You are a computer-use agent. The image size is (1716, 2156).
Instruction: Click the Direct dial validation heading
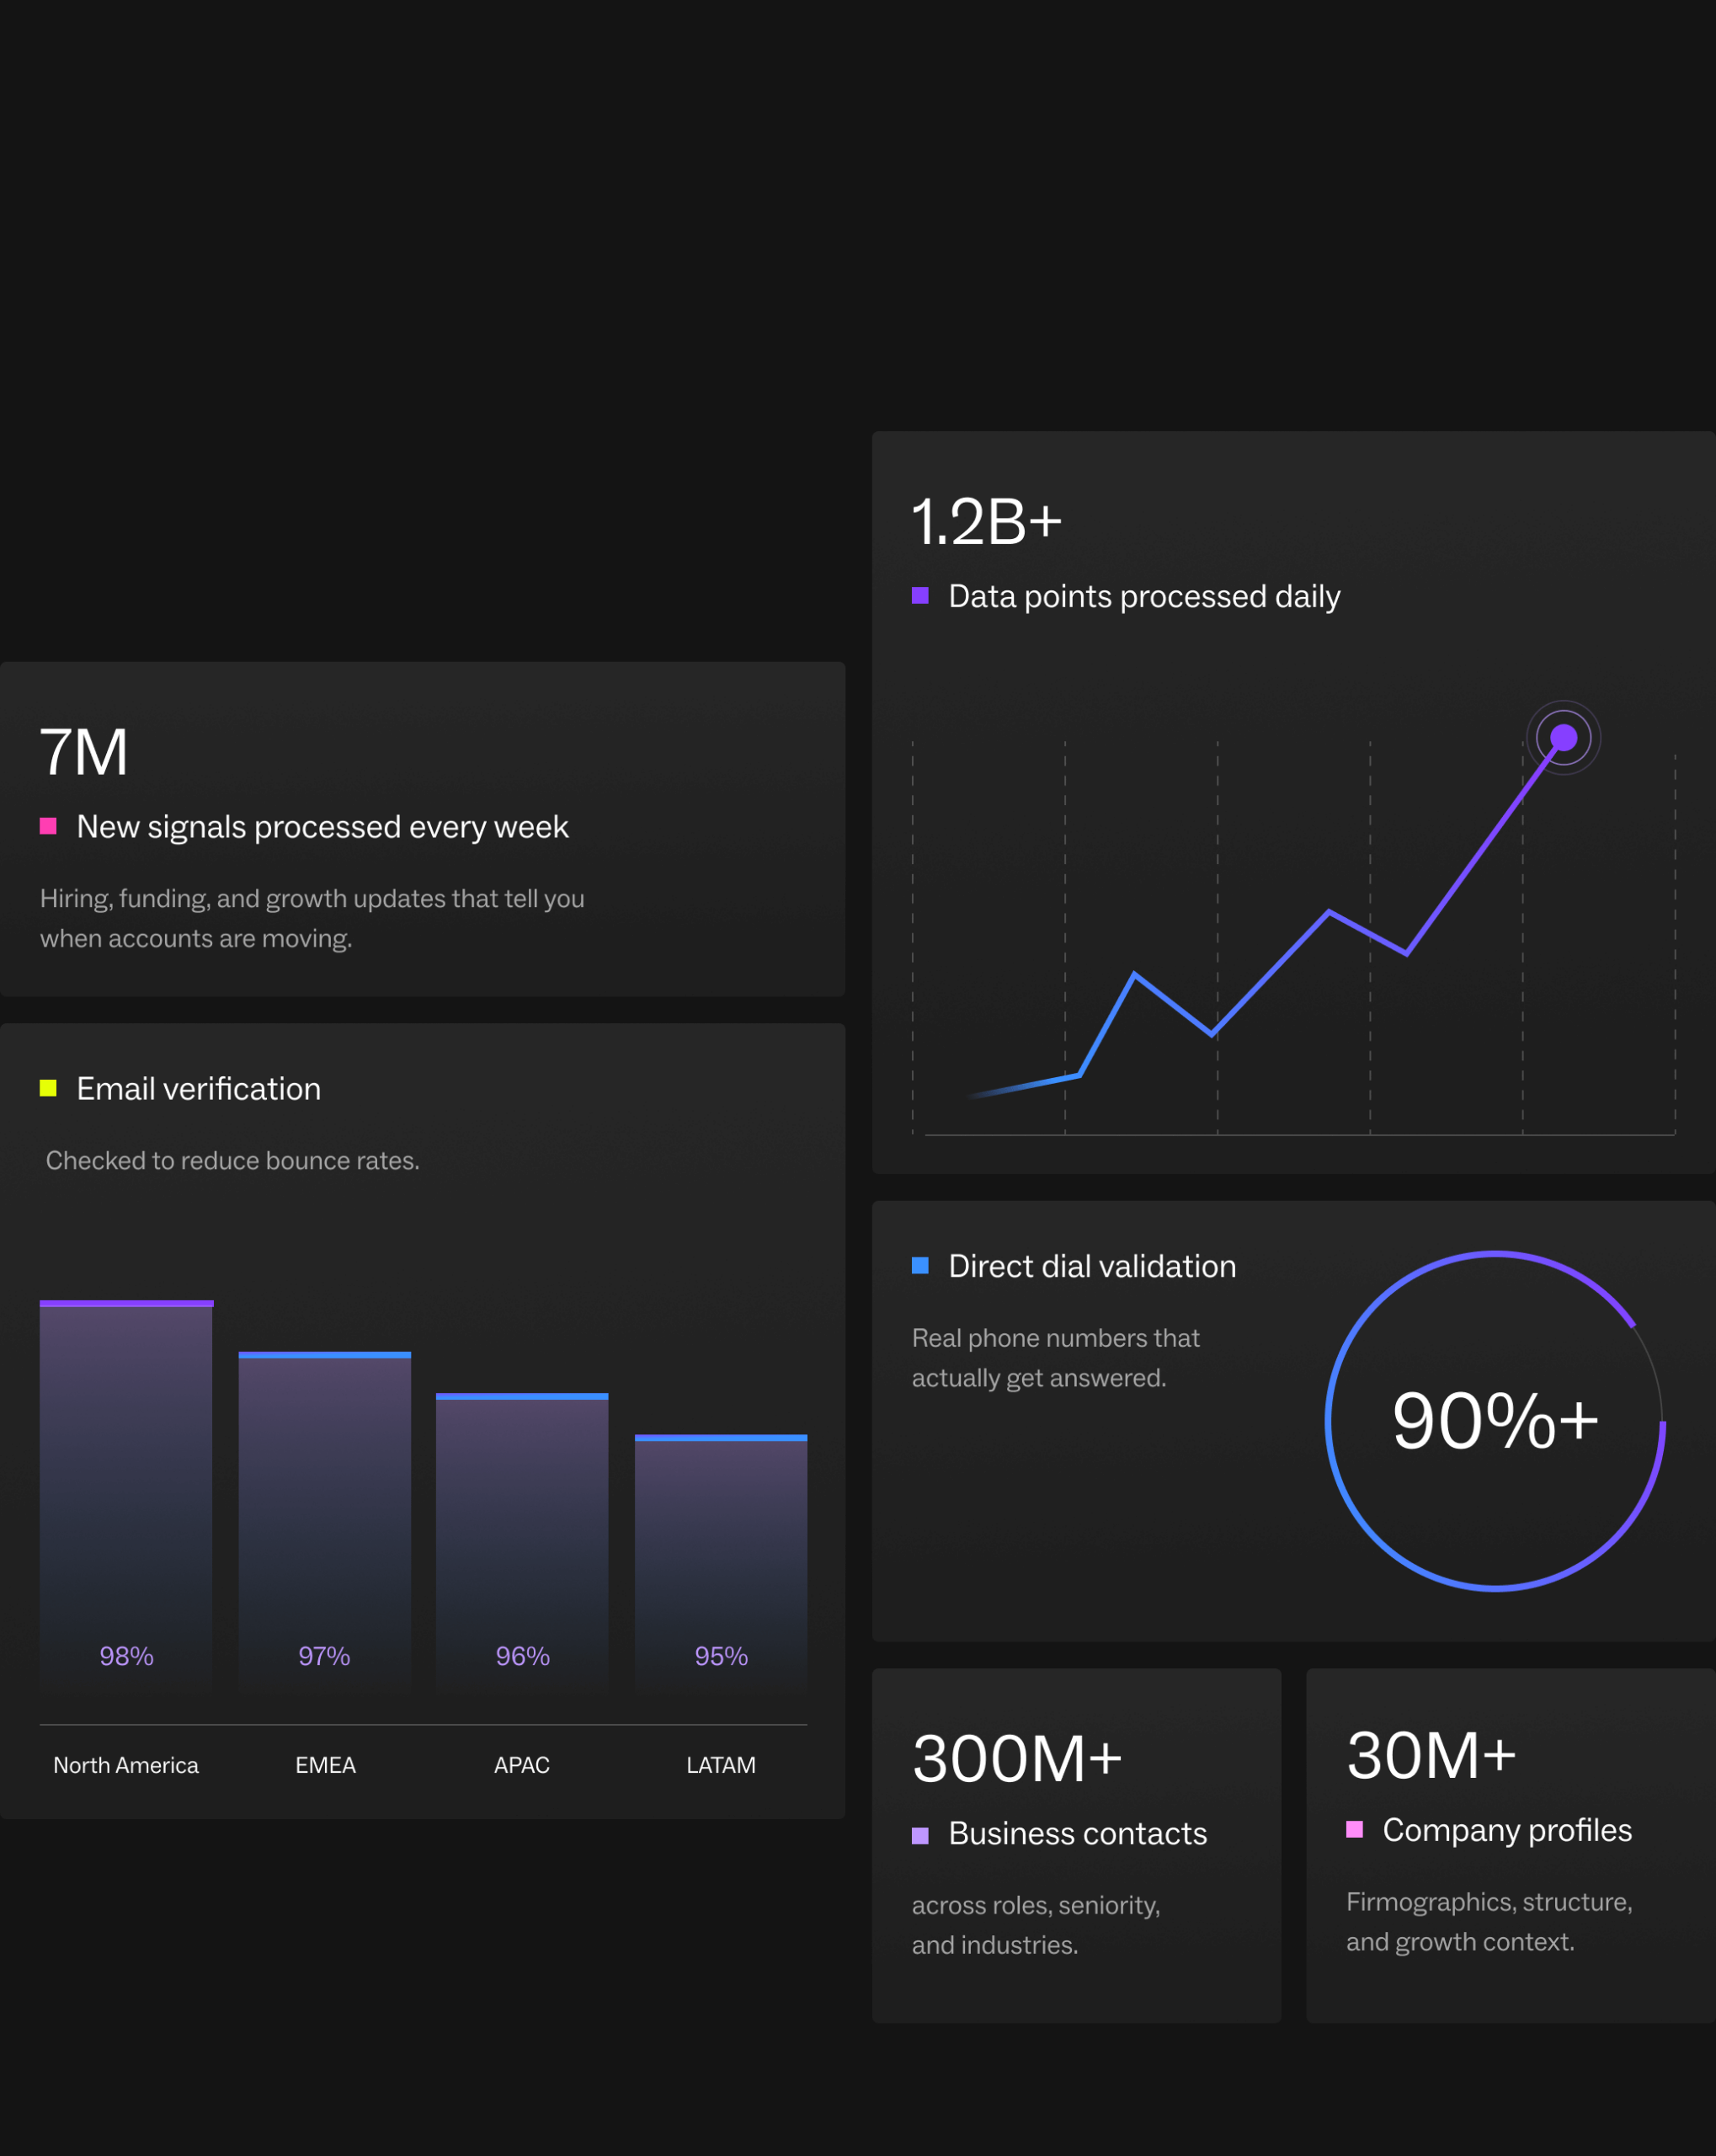click(1092, 1266)
